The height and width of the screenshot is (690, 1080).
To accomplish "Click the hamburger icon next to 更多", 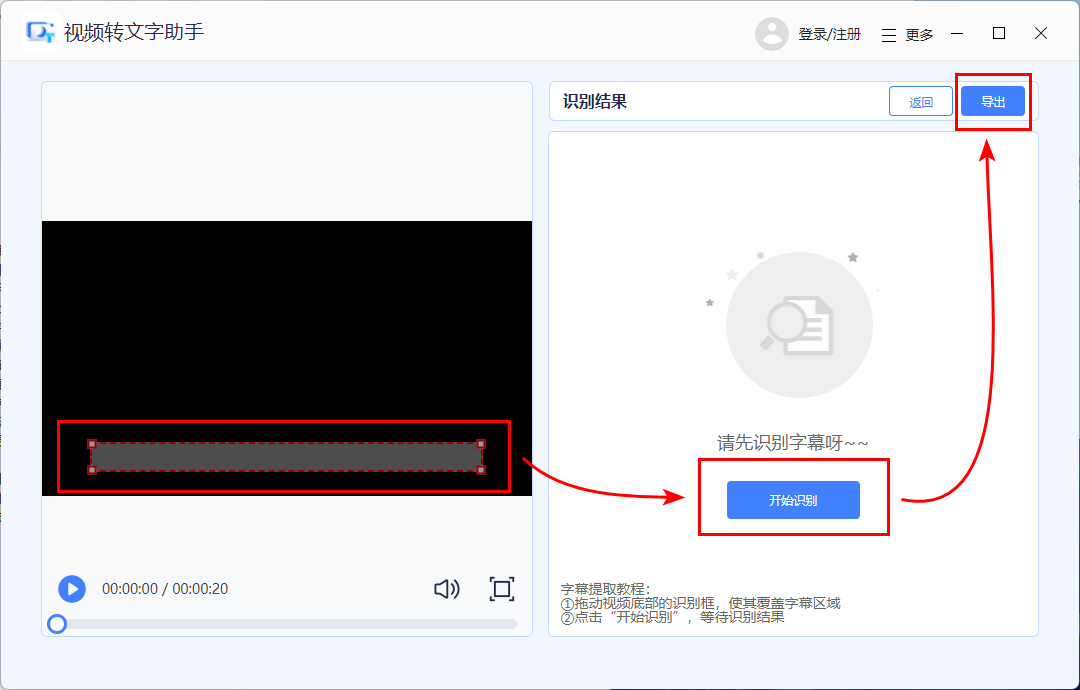I will coord(888,33).
